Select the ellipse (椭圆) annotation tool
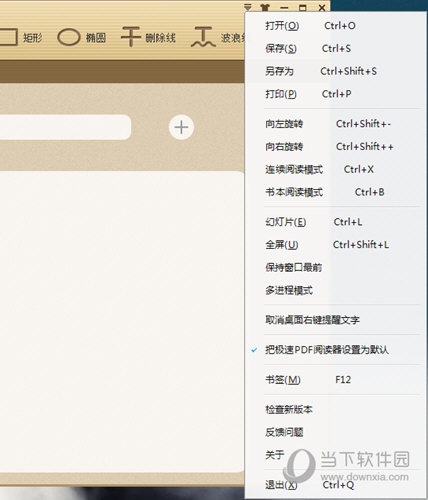428x500 pixels. tap(82, 37)
